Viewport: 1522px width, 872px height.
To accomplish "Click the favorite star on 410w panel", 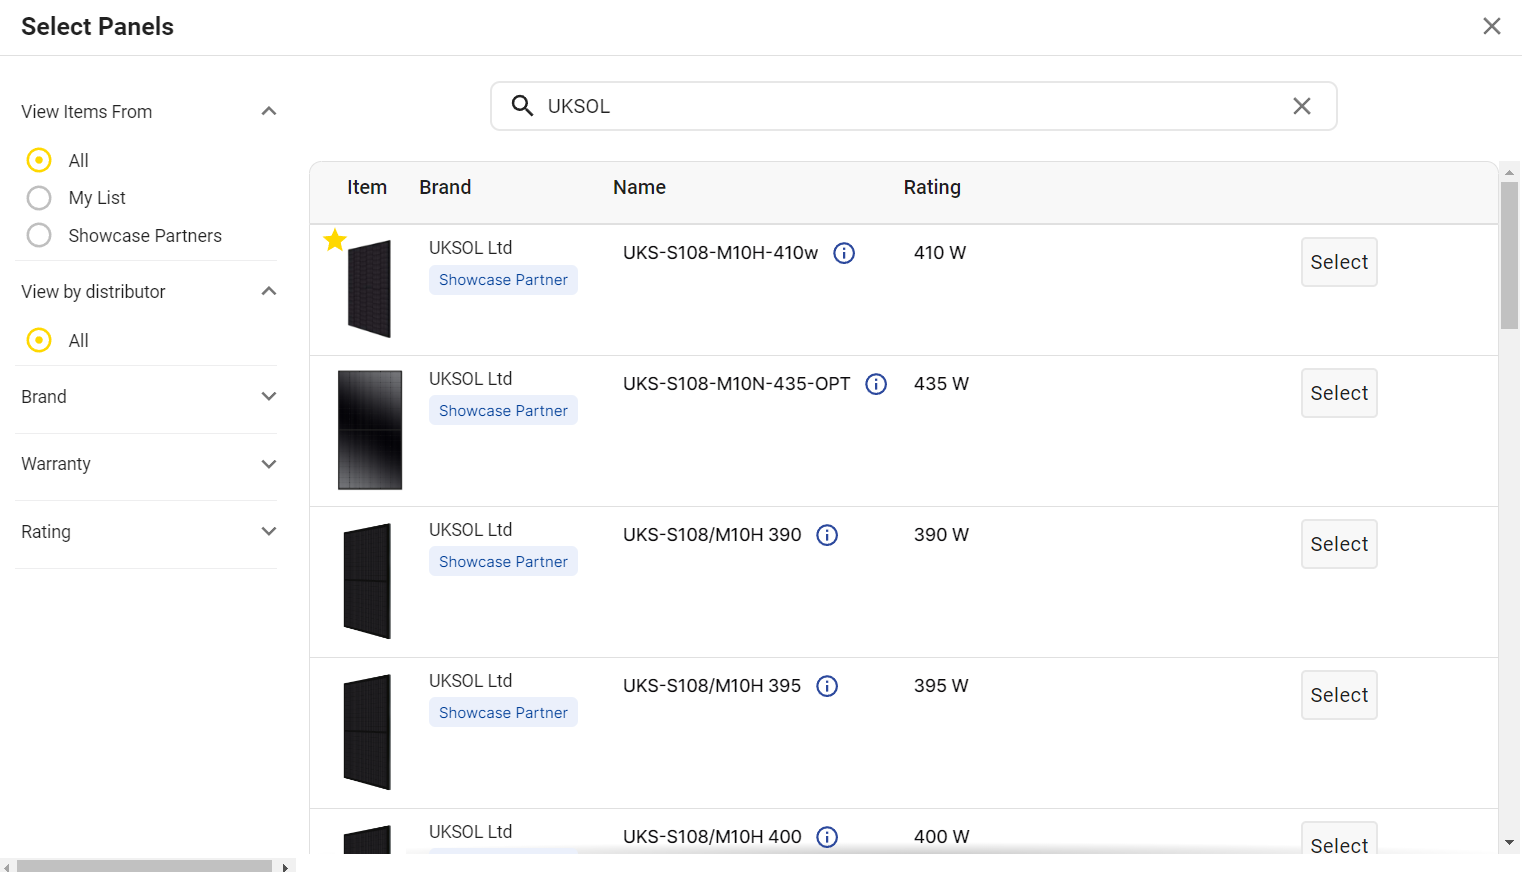I will click(x=335, y=240).
